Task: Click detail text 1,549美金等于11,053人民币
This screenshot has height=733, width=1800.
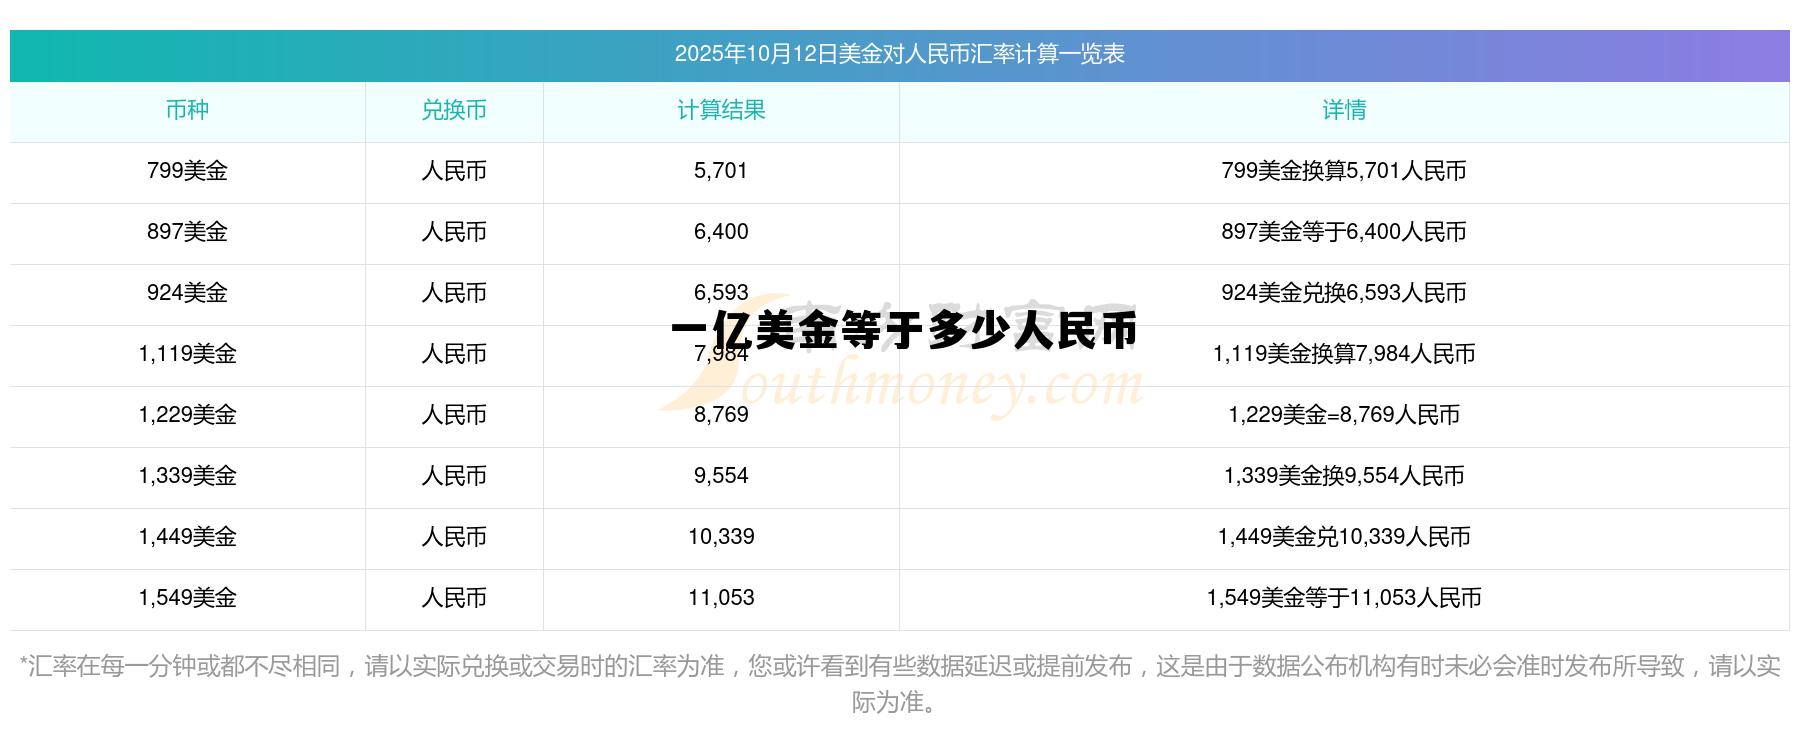Action: pos(1344,598)
